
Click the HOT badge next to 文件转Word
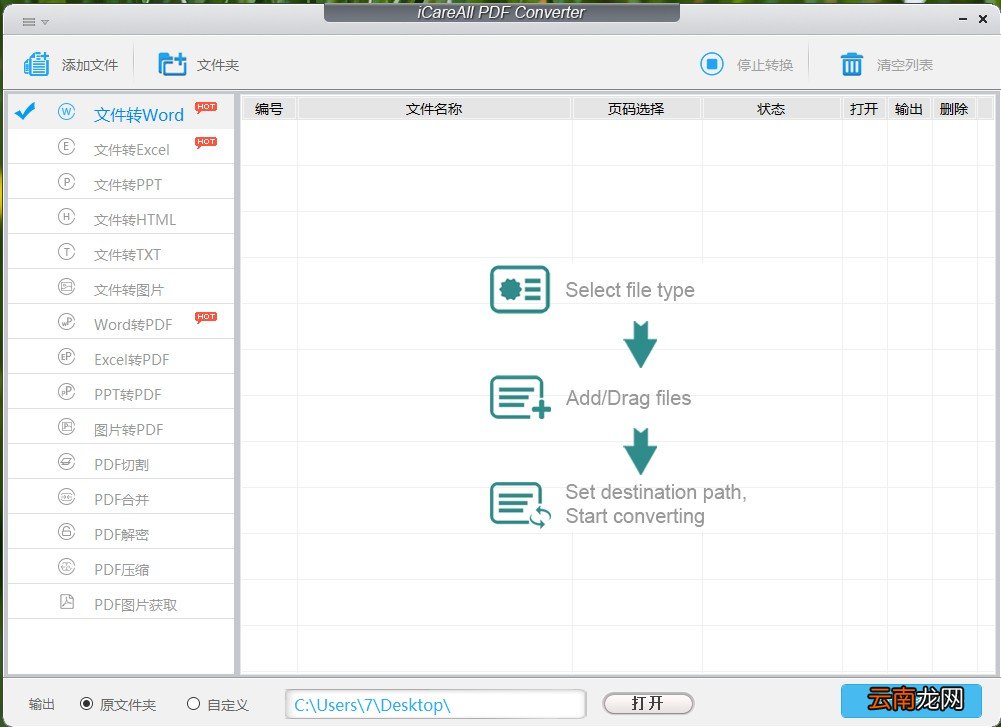point(206,107)
